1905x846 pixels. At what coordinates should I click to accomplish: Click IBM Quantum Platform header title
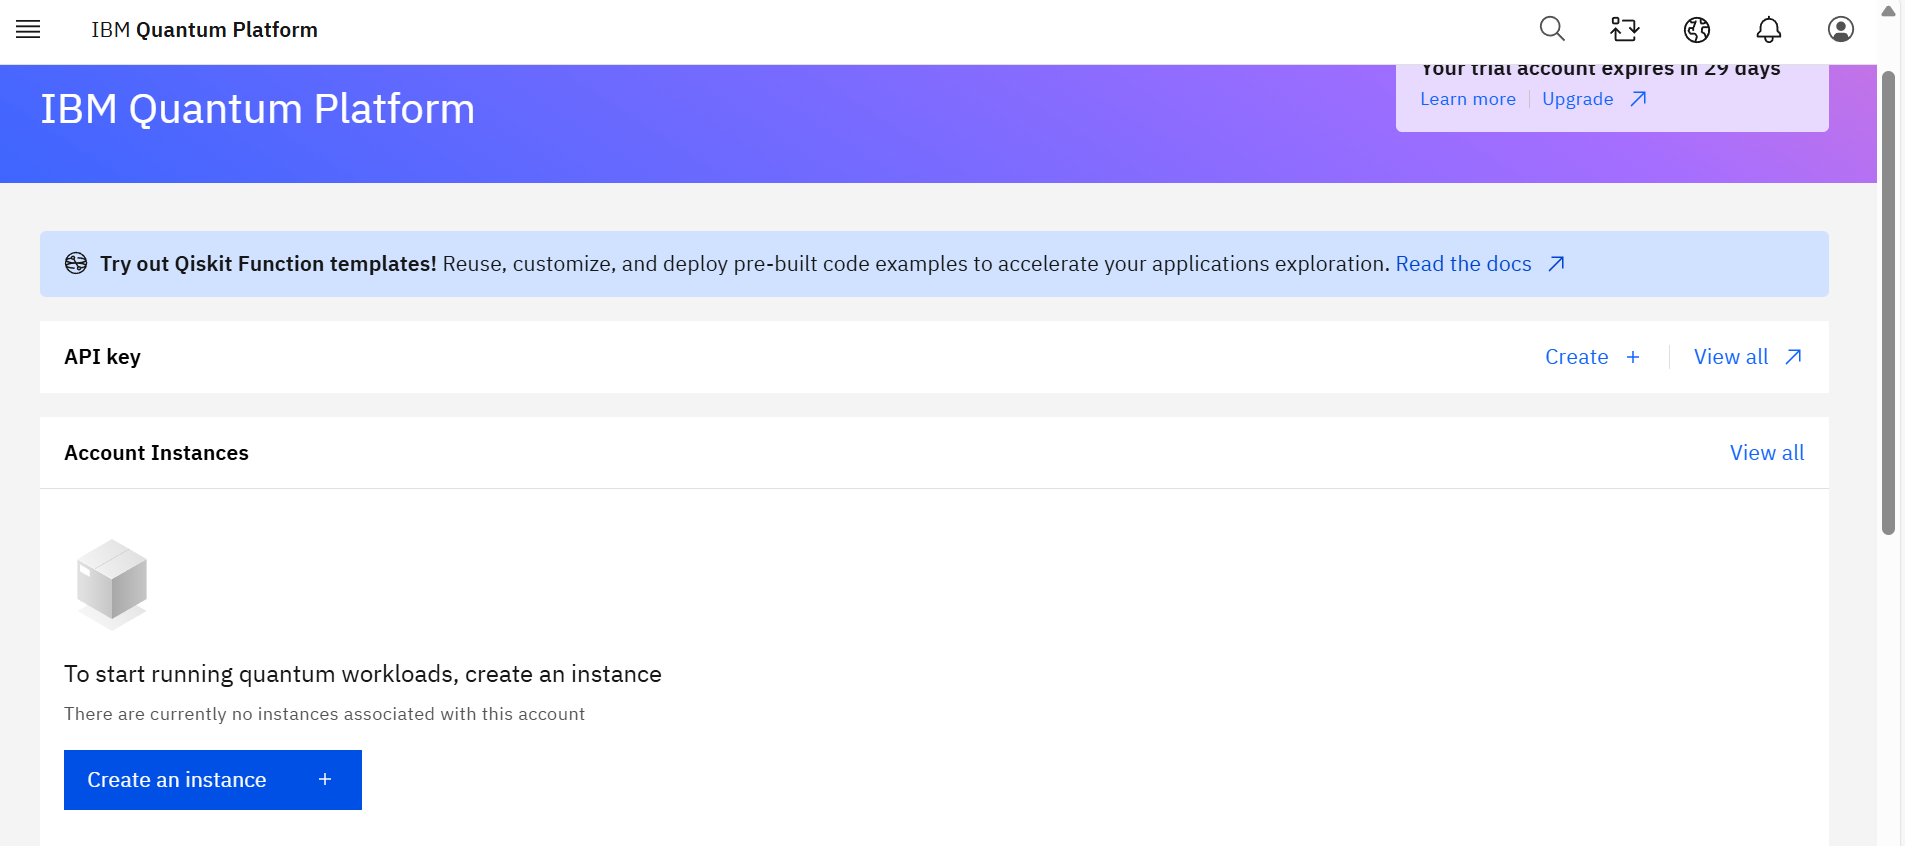click(205, 30)
